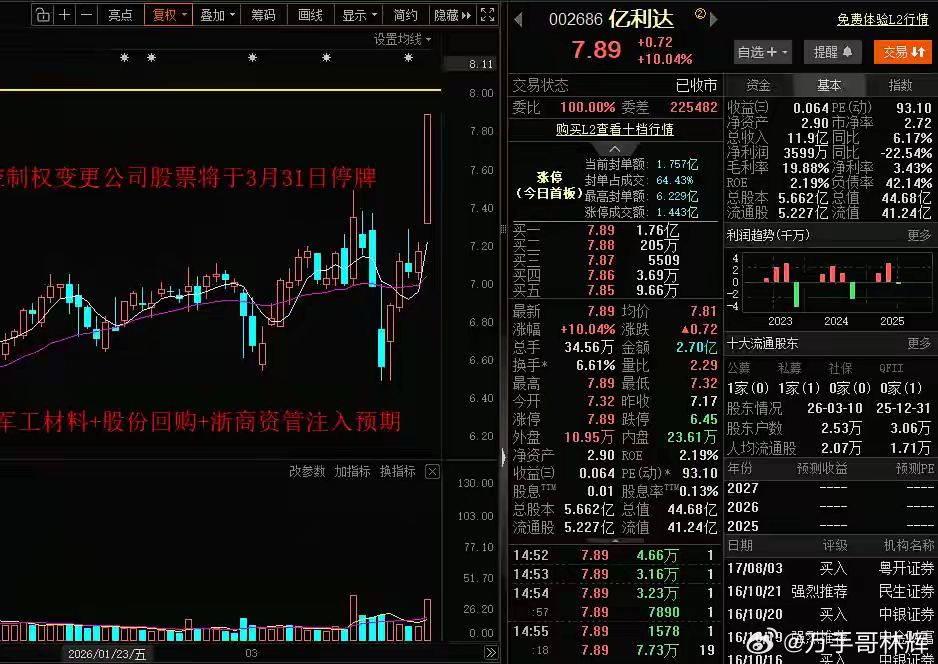The width and height of the screenshot is (938, 664).
Task: Select QFII shareholder category
Action: pyautogui.click(x=891, y=368)
